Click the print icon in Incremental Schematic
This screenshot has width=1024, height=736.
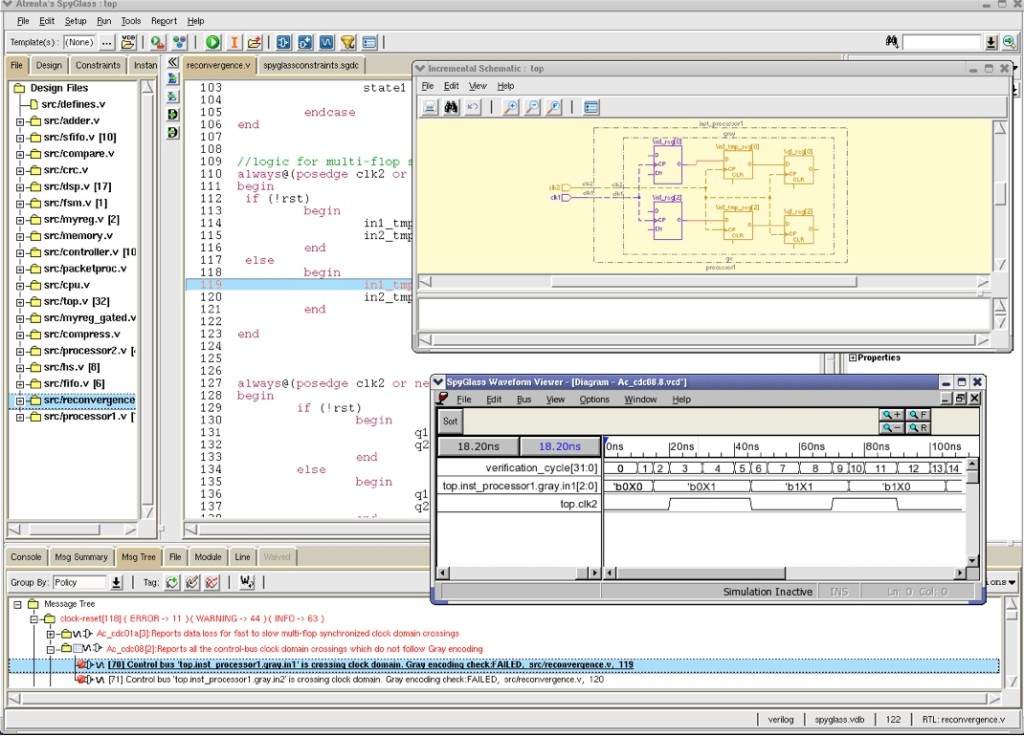tap(430, 107)
